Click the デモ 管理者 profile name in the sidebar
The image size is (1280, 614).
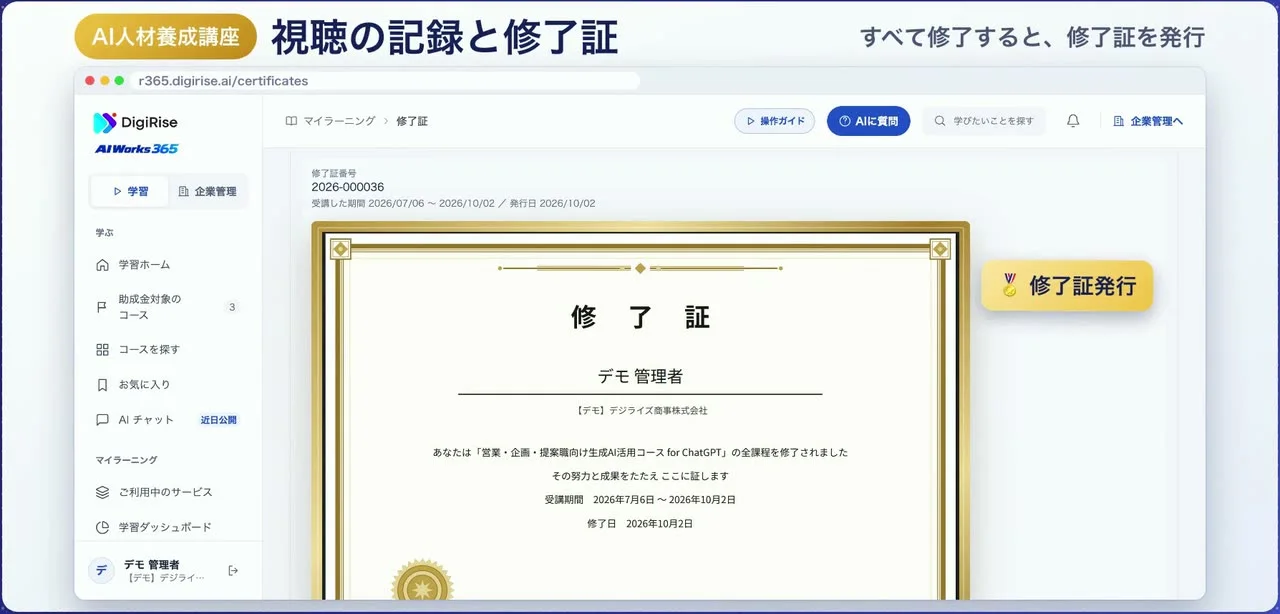[x=152, y=564]
